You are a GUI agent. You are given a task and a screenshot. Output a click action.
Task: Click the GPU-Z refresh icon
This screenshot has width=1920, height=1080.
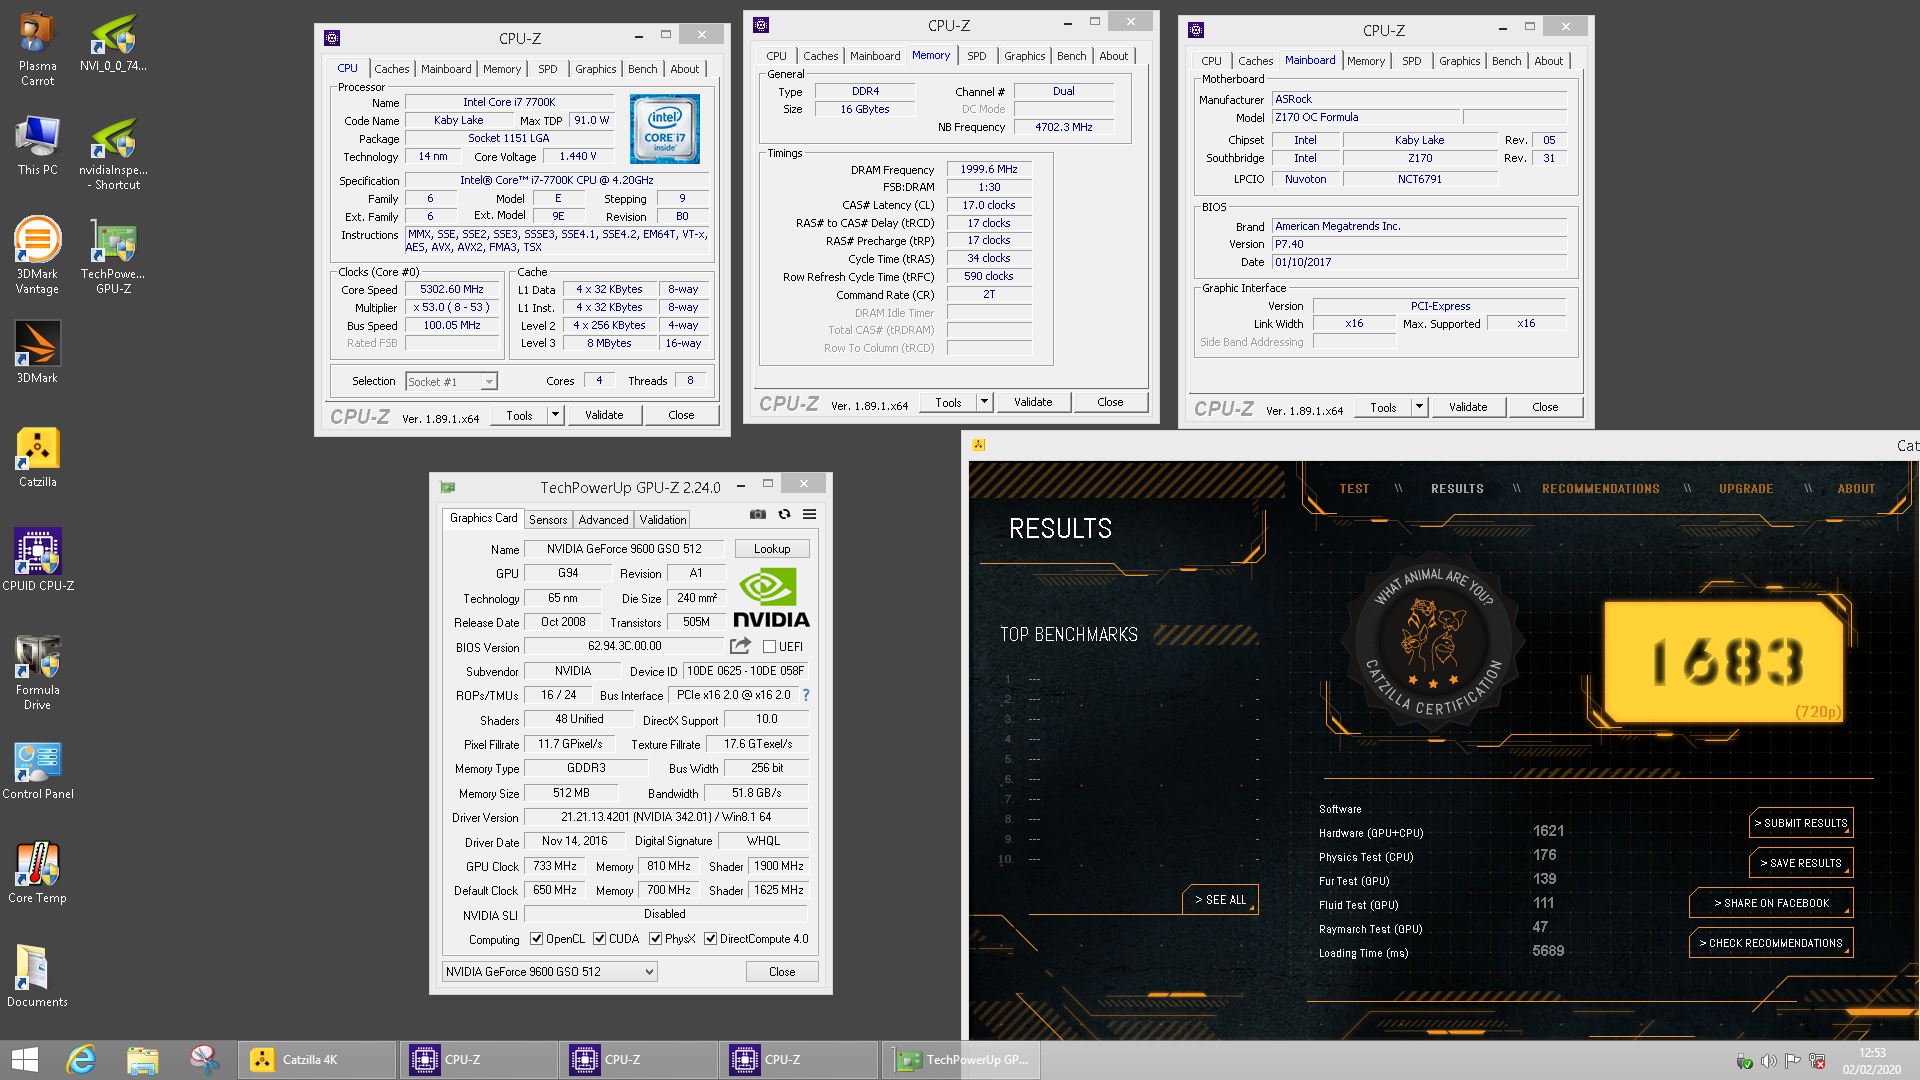click(x=784, y=514)
